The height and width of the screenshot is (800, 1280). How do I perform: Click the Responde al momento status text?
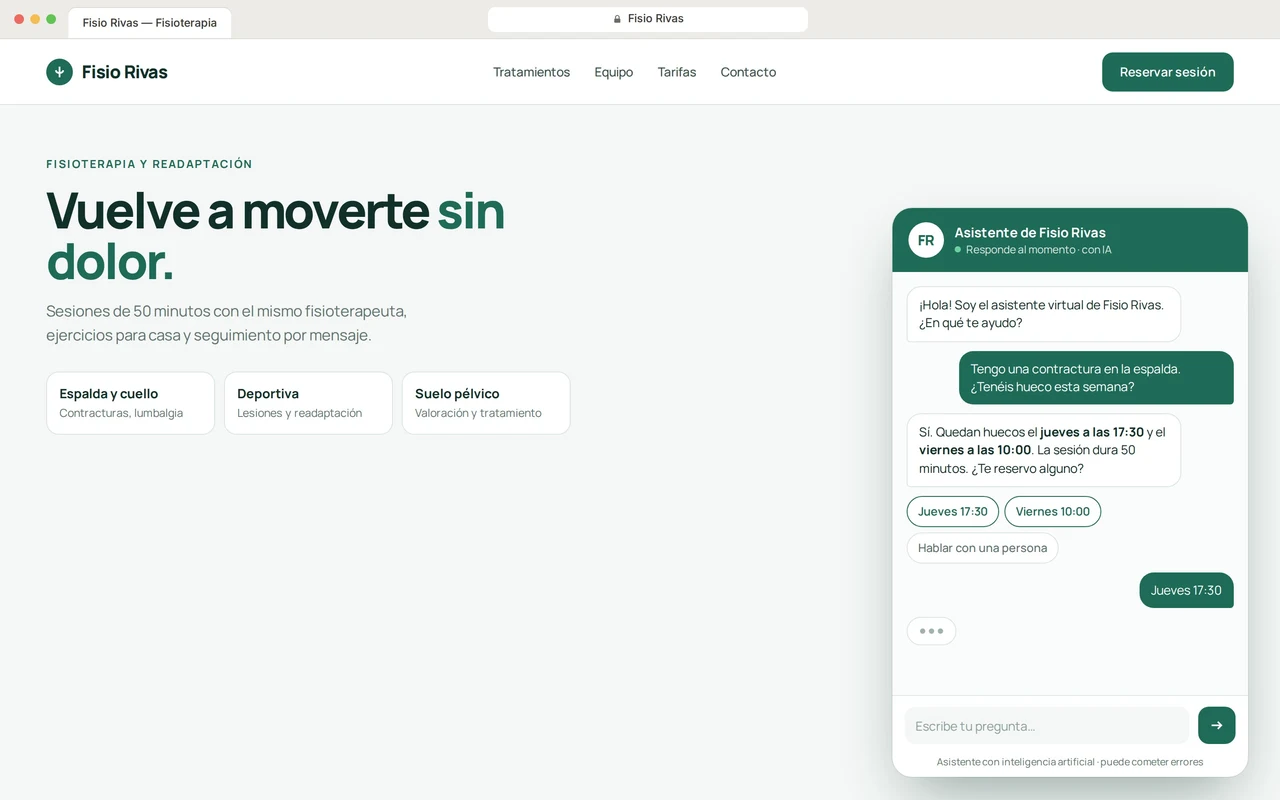coord(1038,250)
